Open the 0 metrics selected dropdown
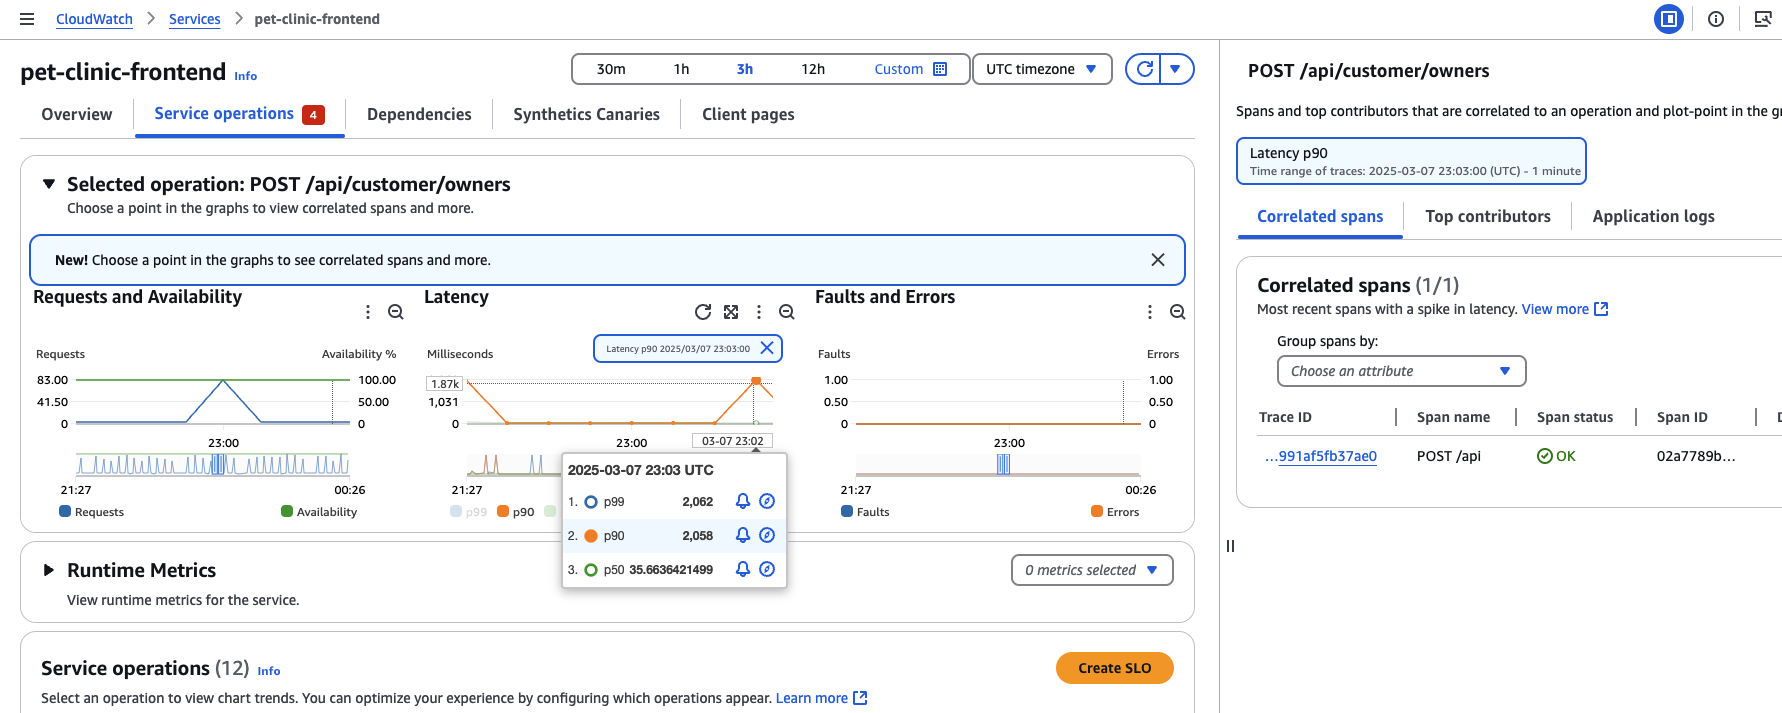 pyautogui.click(x=1092, y=570)
